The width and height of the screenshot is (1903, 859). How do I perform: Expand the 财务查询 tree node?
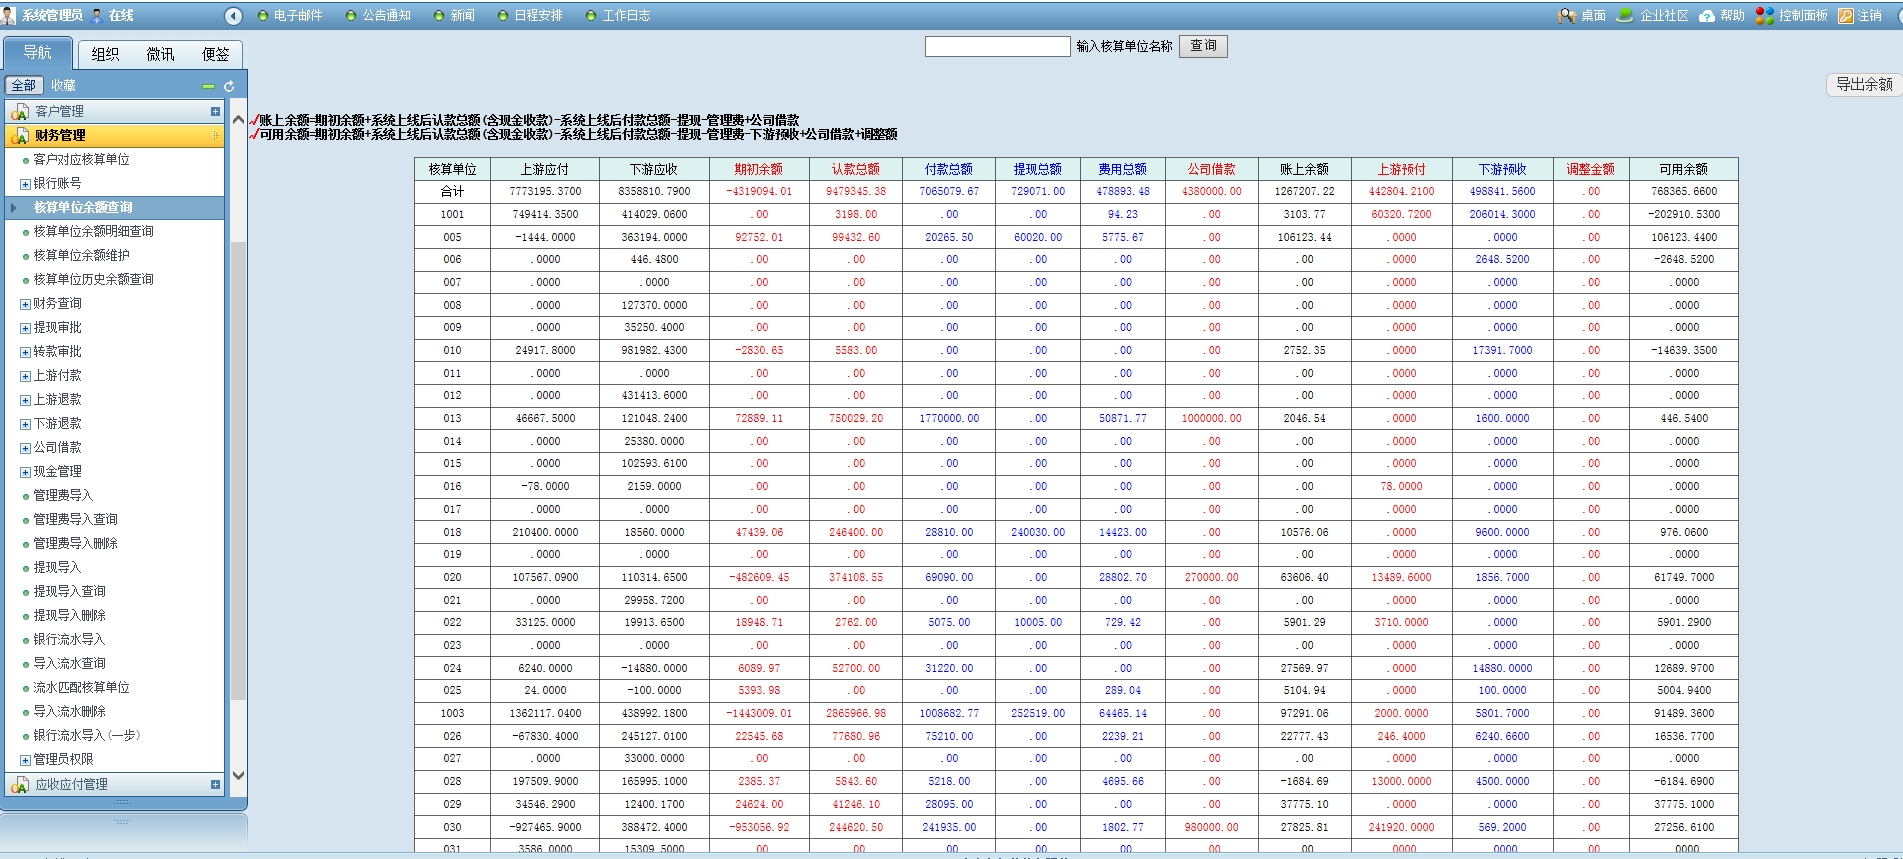(25, 304)
